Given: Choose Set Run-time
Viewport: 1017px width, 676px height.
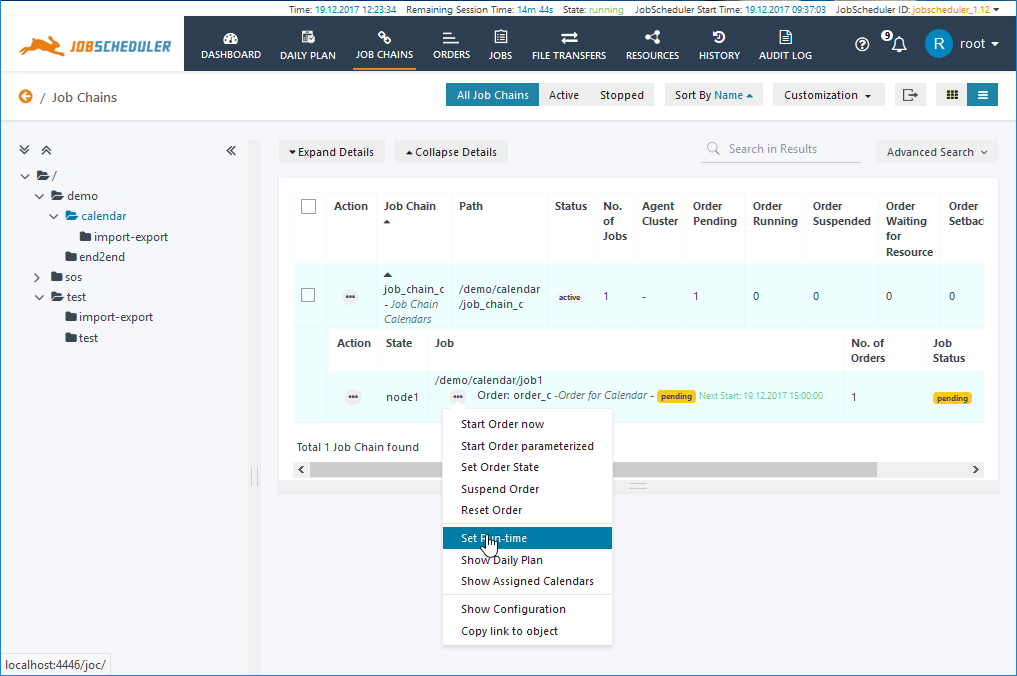Looking at the screenshot, I should 527,538.
